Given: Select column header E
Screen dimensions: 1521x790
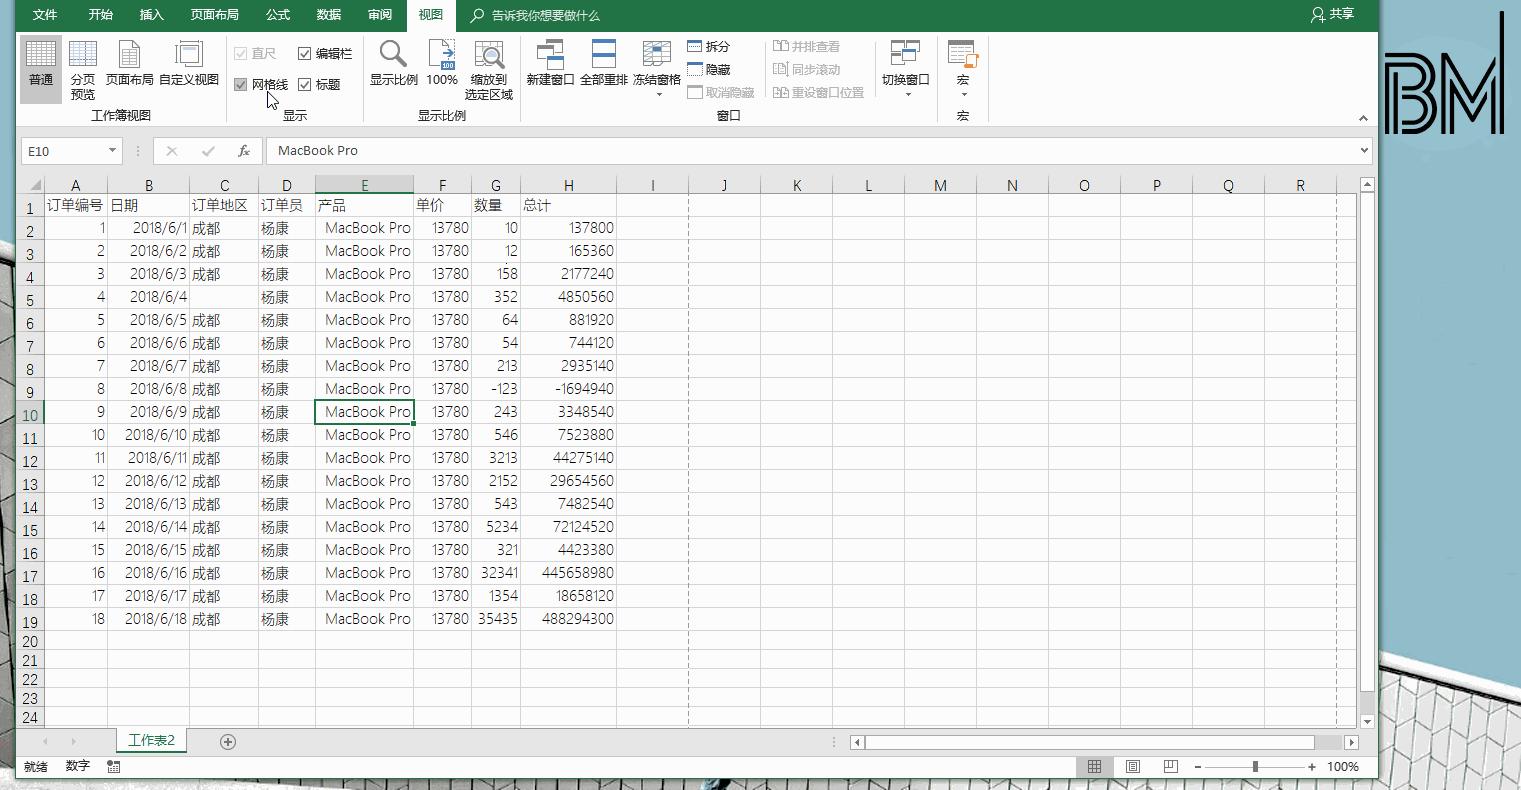Looking at the screenshot, I should coord(364,185).
